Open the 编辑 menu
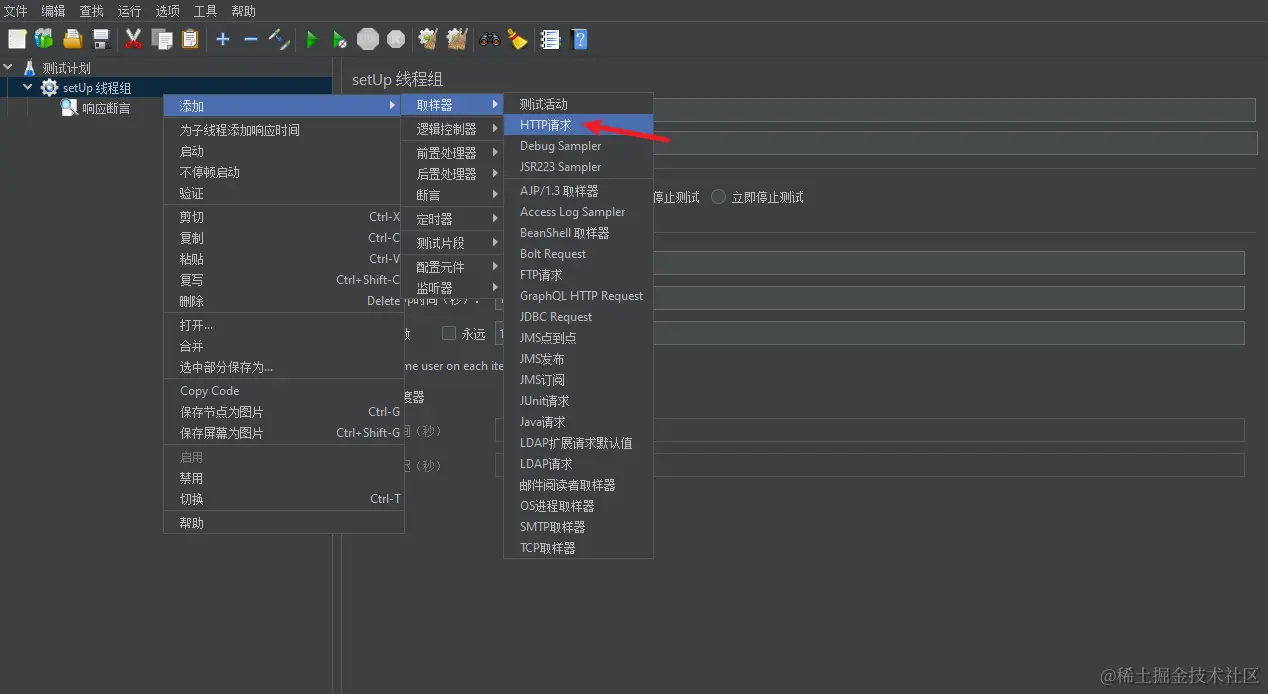The image size is (1268, 694). (53, 11)
